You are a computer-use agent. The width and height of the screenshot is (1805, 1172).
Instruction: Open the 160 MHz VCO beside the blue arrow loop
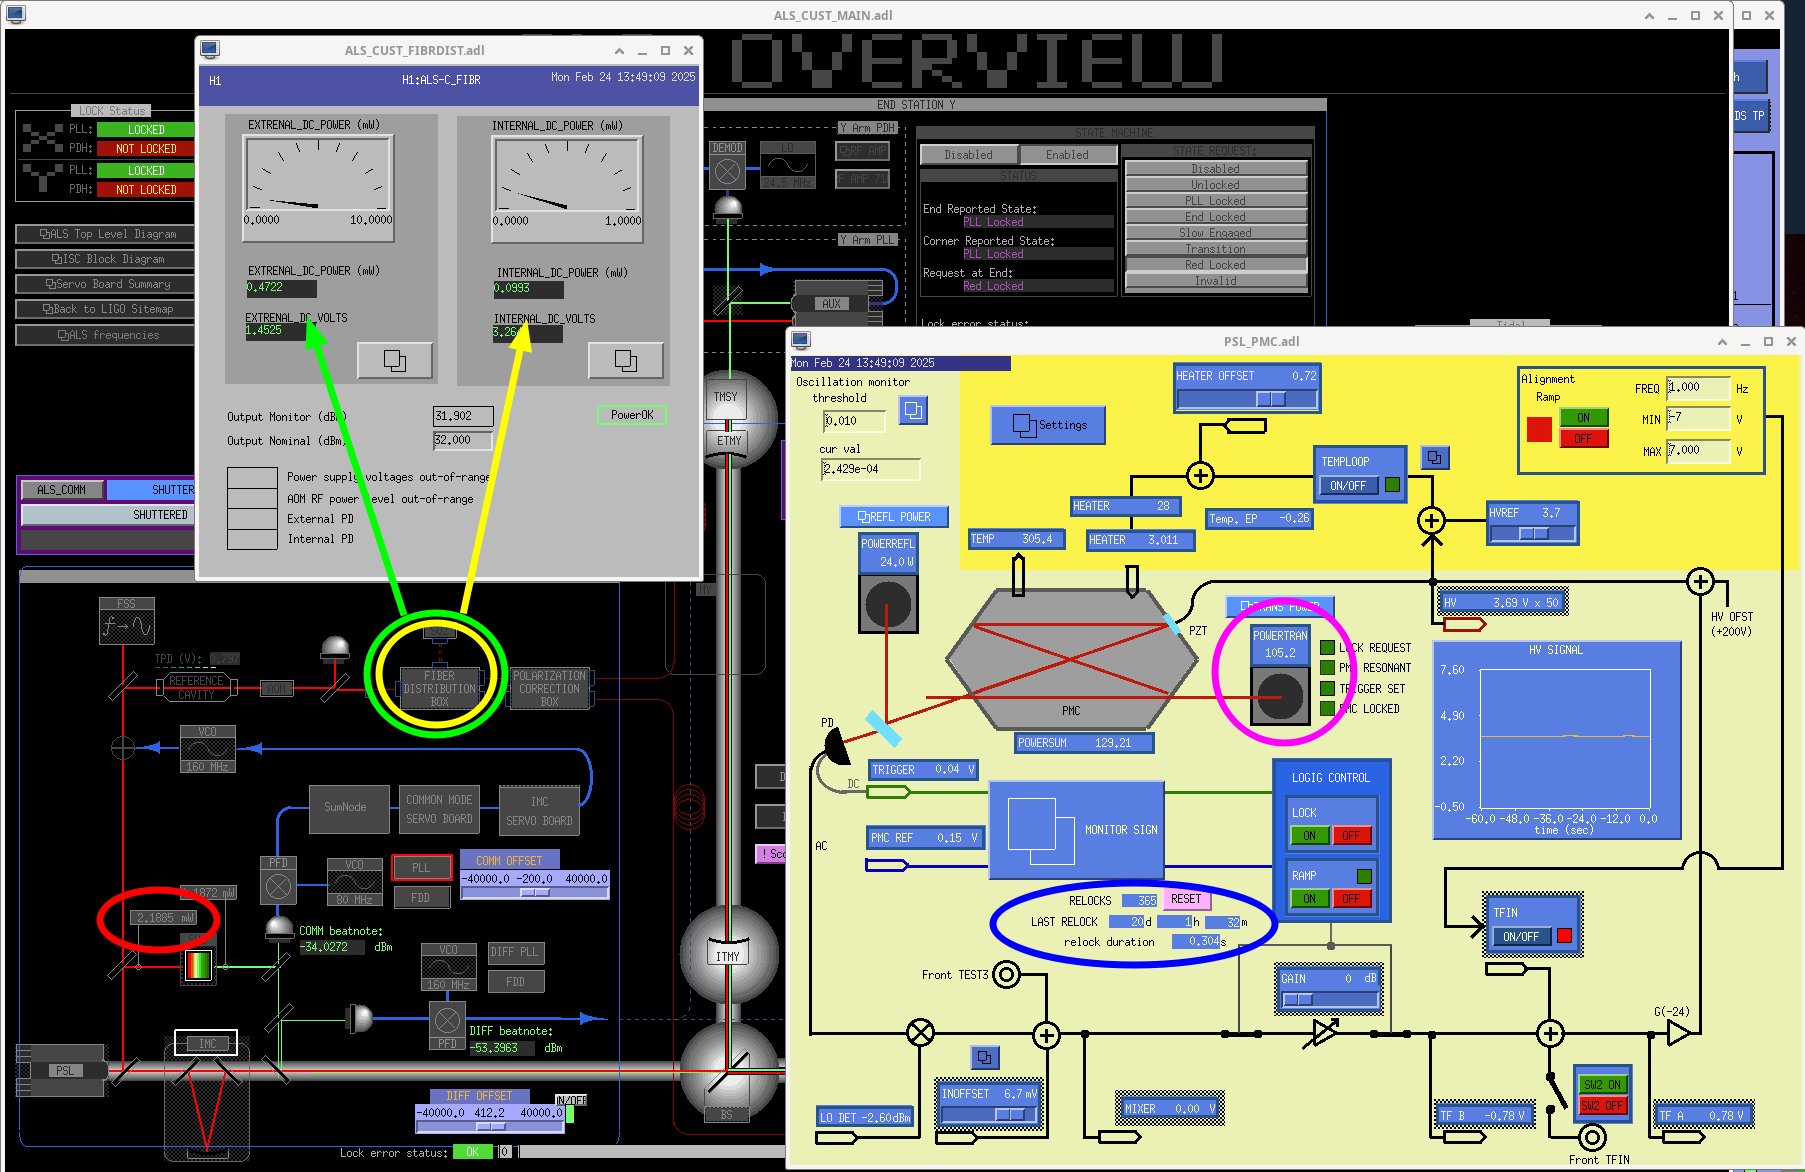coord(208,749)
